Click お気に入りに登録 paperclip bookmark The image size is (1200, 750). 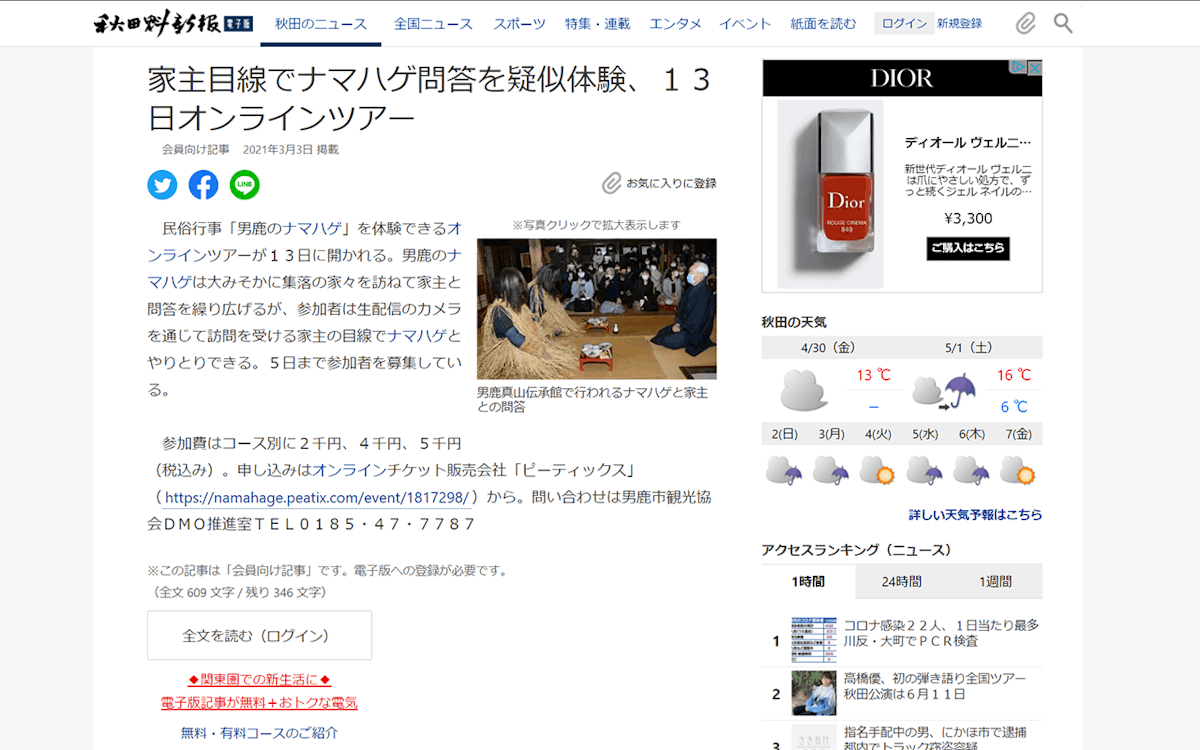pyautogui.click(x=660, y=183)
